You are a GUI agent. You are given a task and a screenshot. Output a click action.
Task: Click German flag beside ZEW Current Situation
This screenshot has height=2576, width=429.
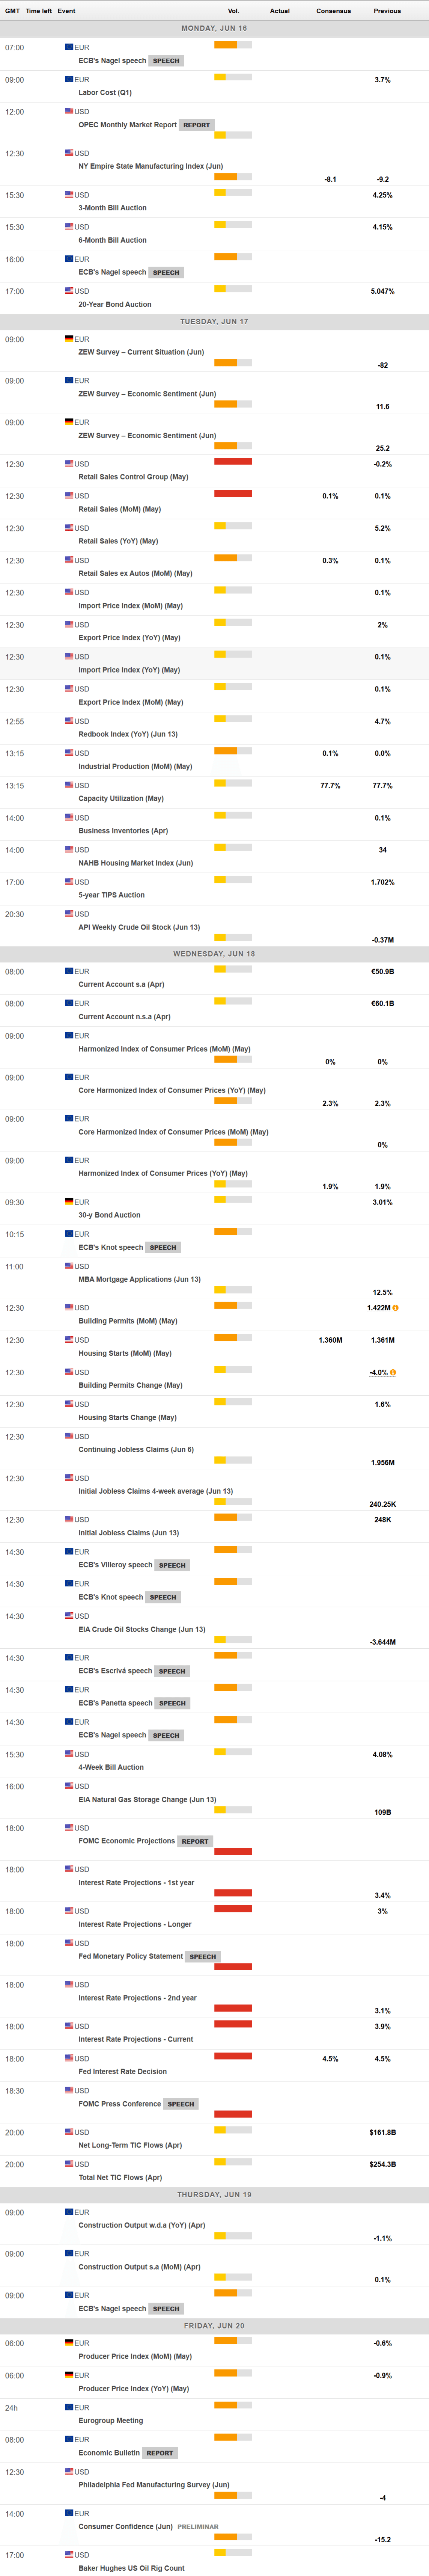[69, 339]
